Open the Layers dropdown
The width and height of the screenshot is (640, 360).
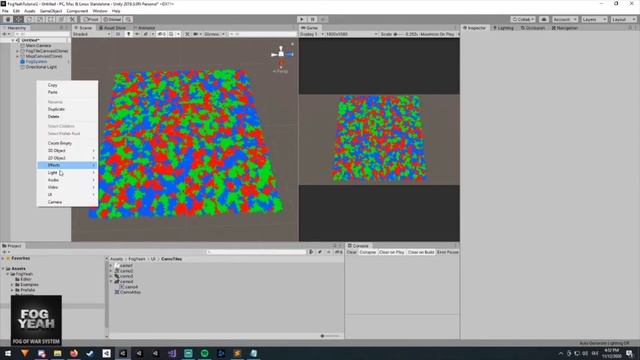[x=594, y=19]
